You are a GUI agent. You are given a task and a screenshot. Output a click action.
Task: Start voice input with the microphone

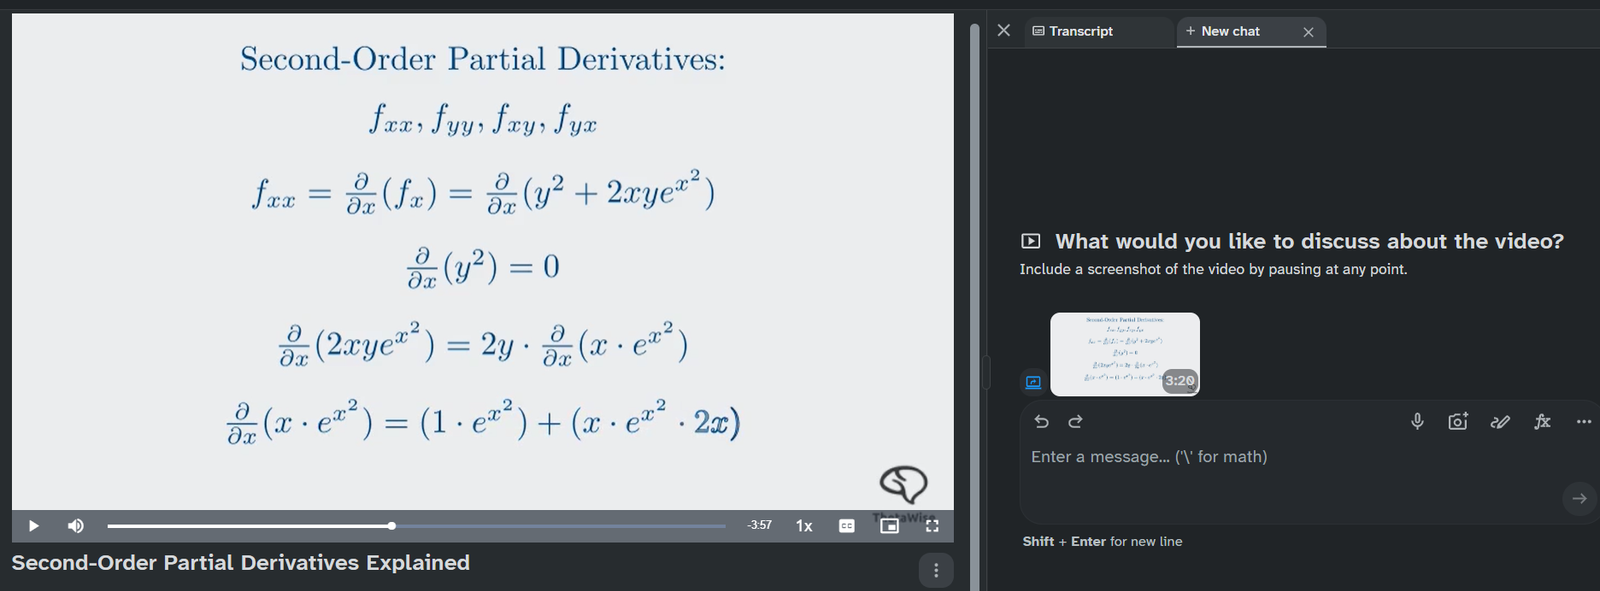tap(1417, 422)
